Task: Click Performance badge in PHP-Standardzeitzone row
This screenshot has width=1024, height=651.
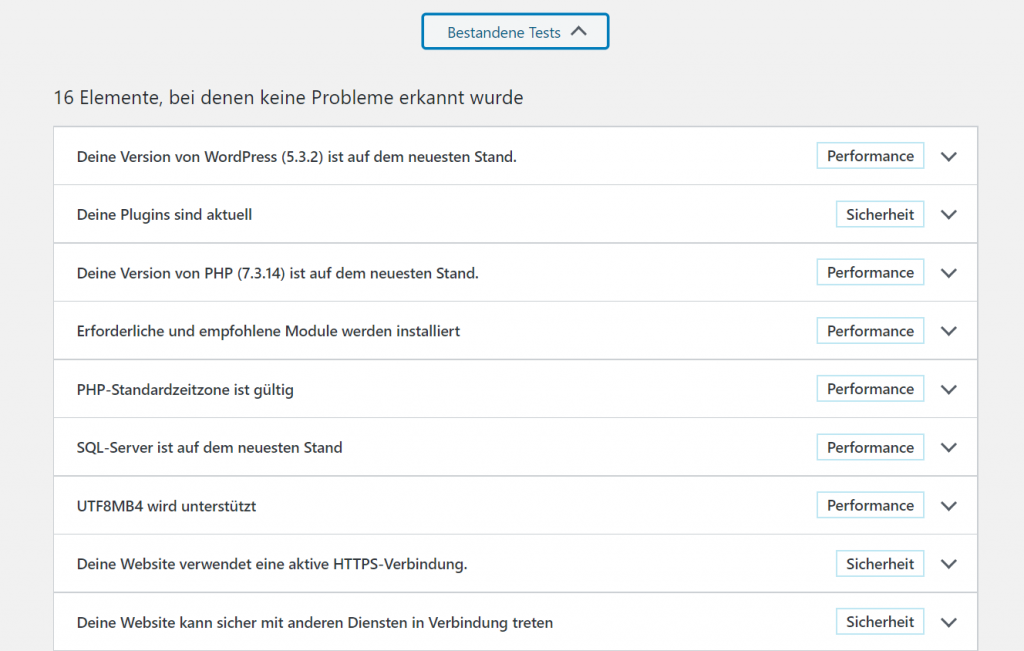Action: 870,389
